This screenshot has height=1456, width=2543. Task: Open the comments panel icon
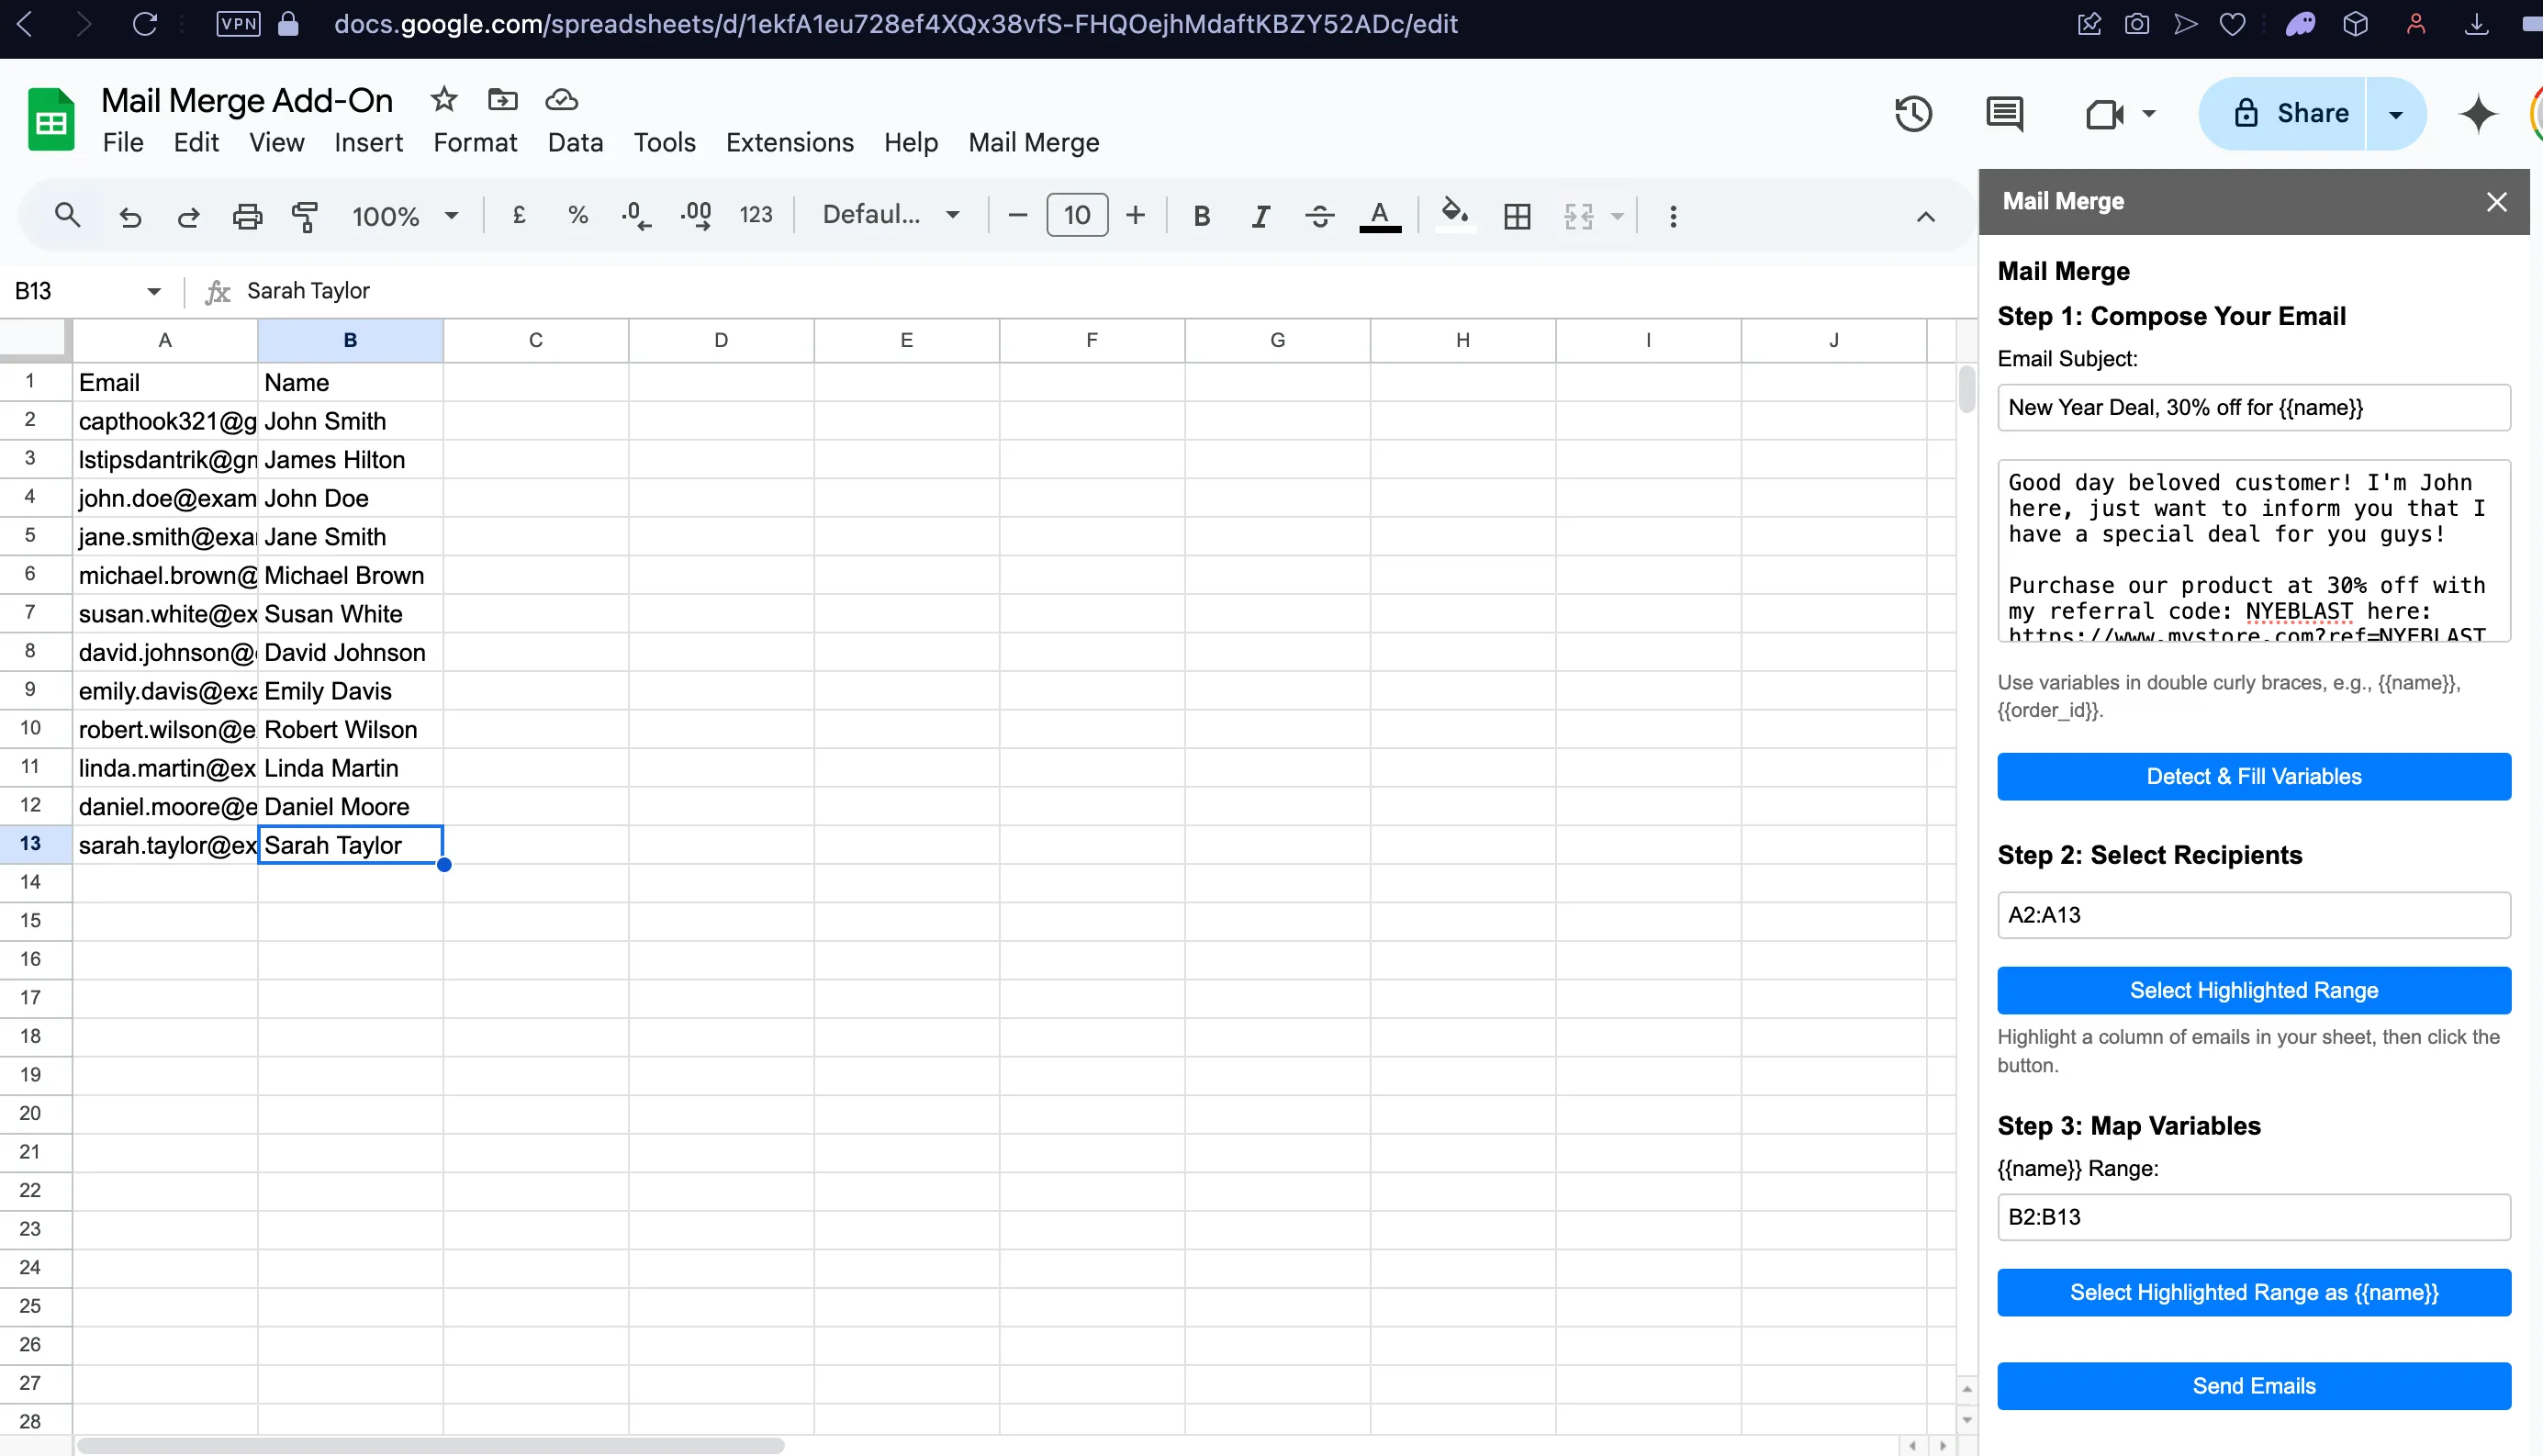click(x=2004, y=114)
